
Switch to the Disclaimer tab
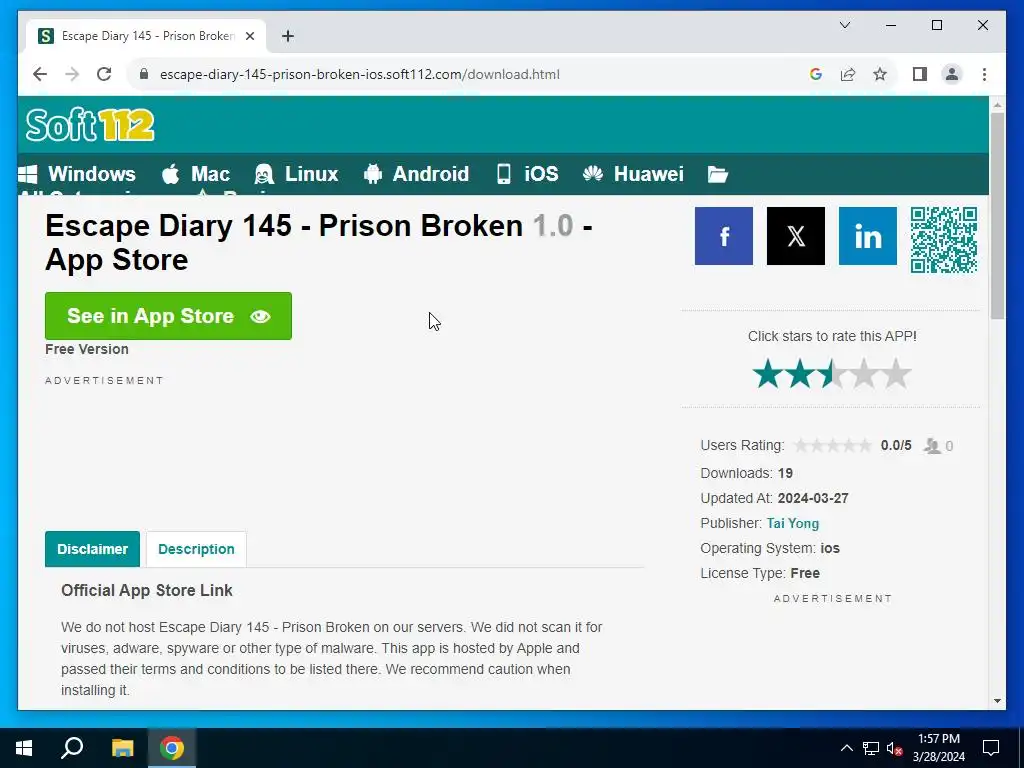click(x=92, y=549)
